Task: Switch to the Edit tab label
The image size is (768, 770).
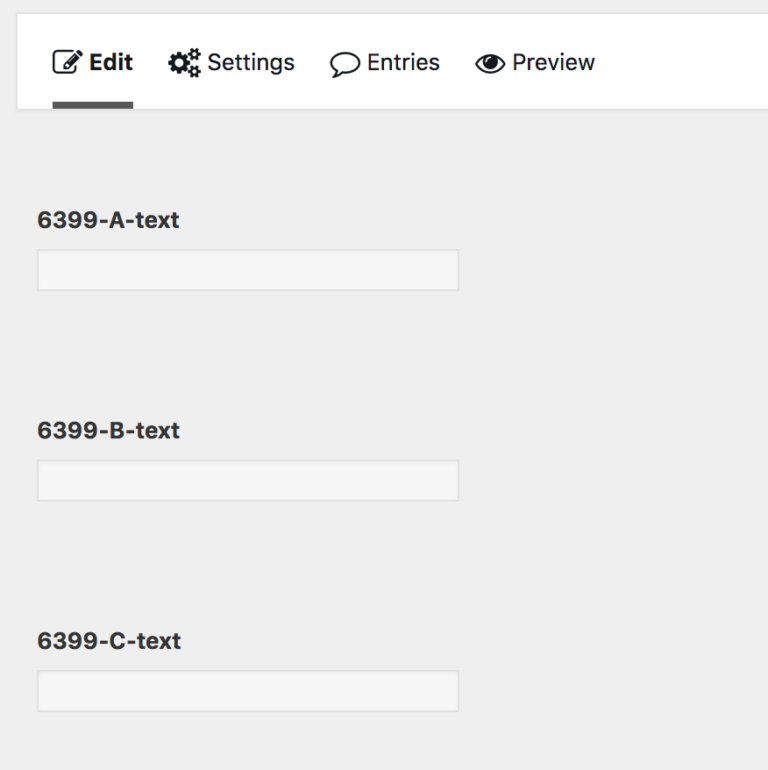Action: (x=111, y=62)
